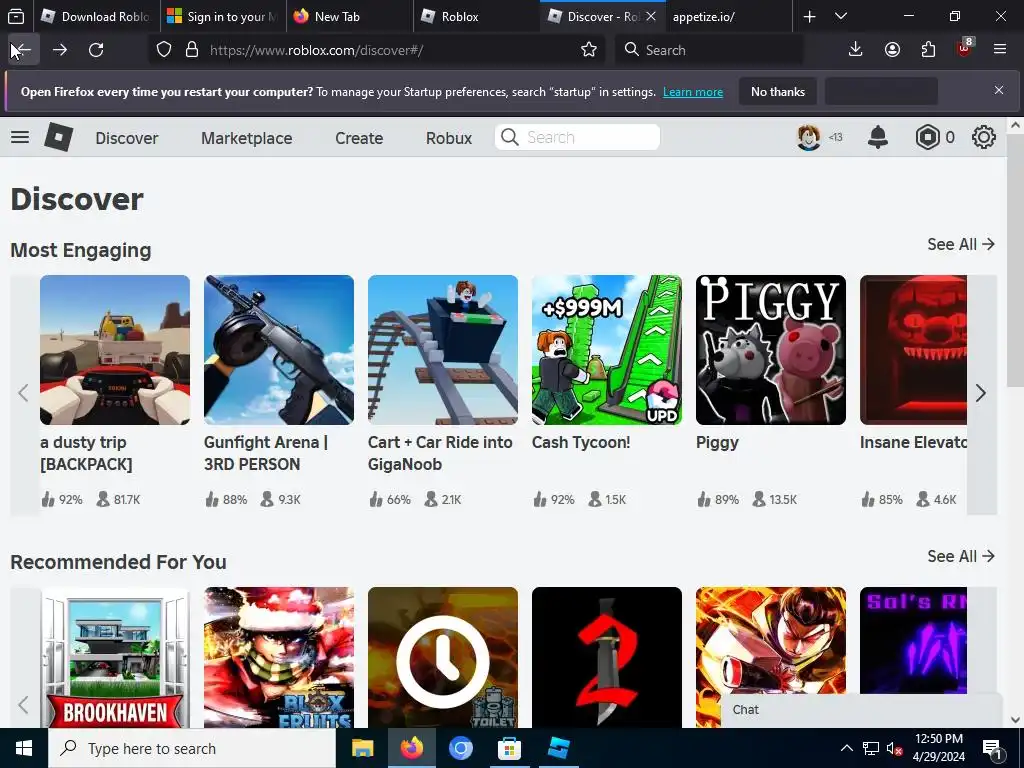The height and width of the screenshot is (768, 1024).
Task: Click the Roblox search field
Action: [577, 137]
